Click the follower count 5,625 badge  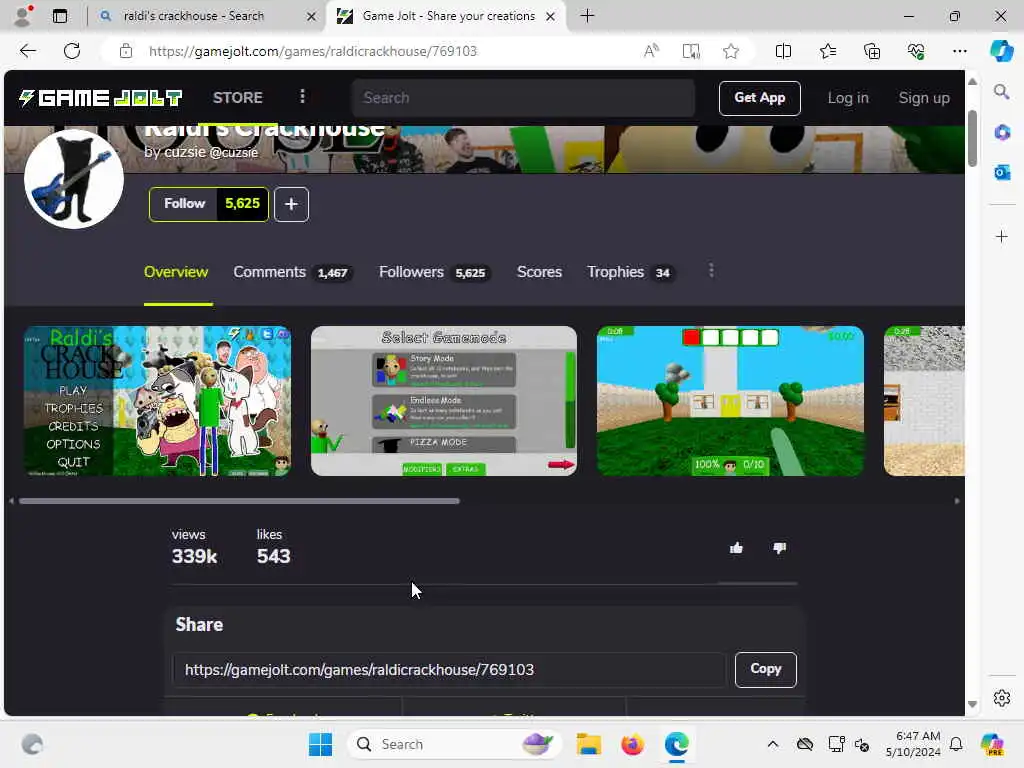[x=242, y=204]
